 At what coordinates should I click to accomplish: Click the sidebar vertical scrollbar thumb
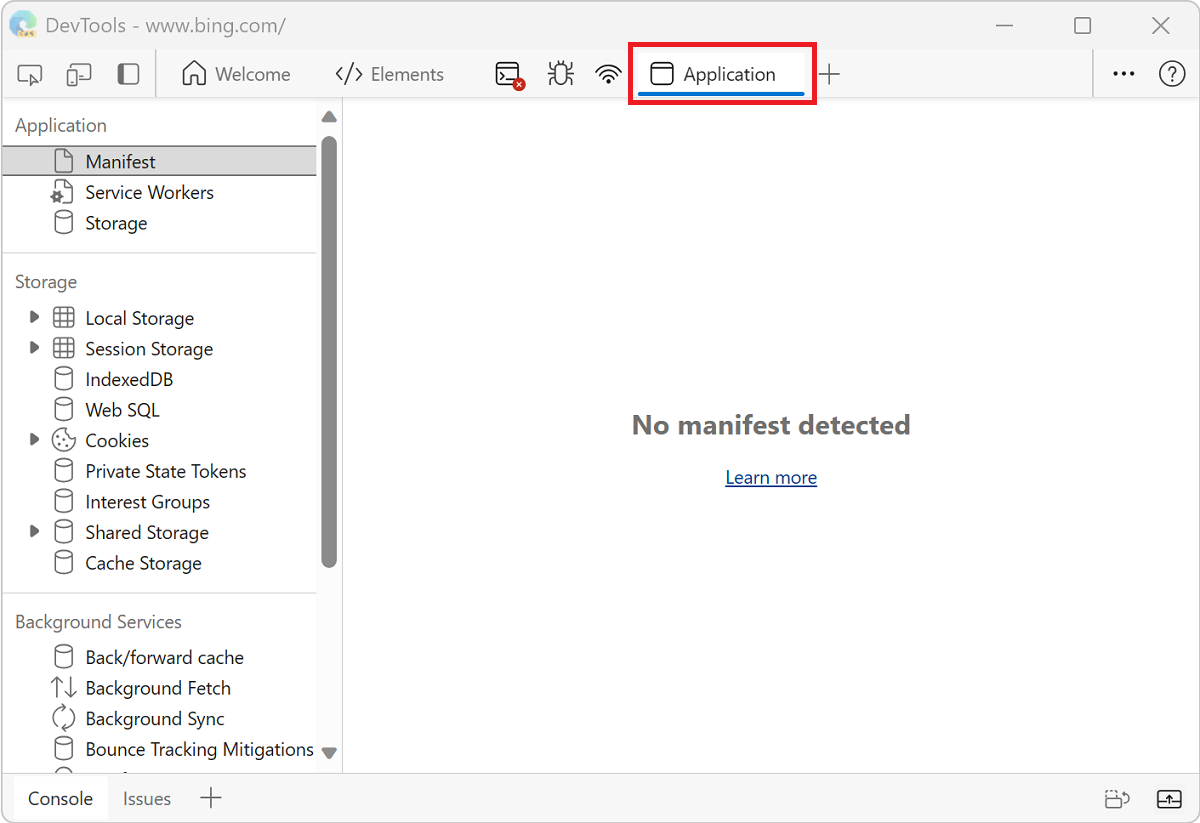[329, 352]
